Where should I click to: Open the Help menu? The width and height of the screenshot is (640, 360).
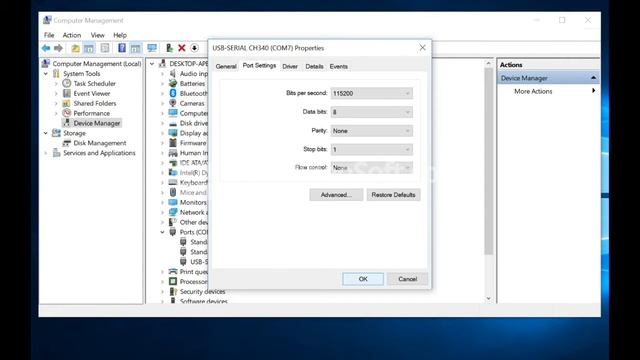[120, 35]
